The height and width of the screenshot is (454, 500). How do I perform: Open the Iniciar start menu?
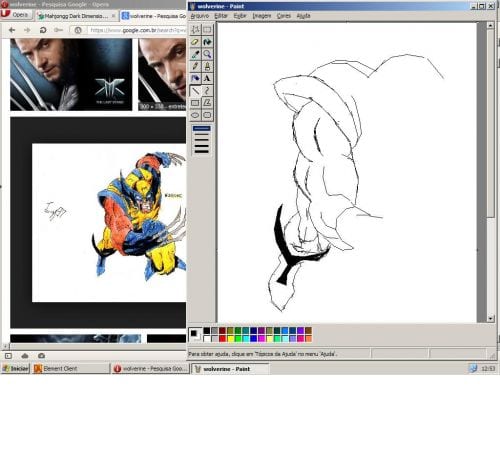click(16, 369)
